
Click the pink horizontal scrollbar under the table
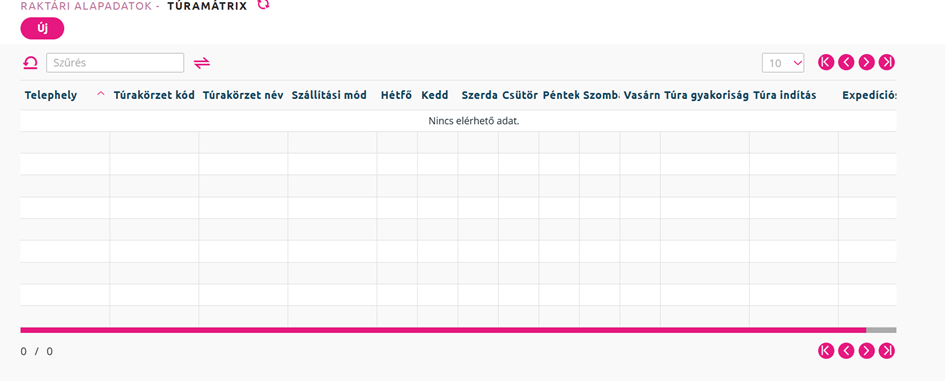[x=443, y=330]
